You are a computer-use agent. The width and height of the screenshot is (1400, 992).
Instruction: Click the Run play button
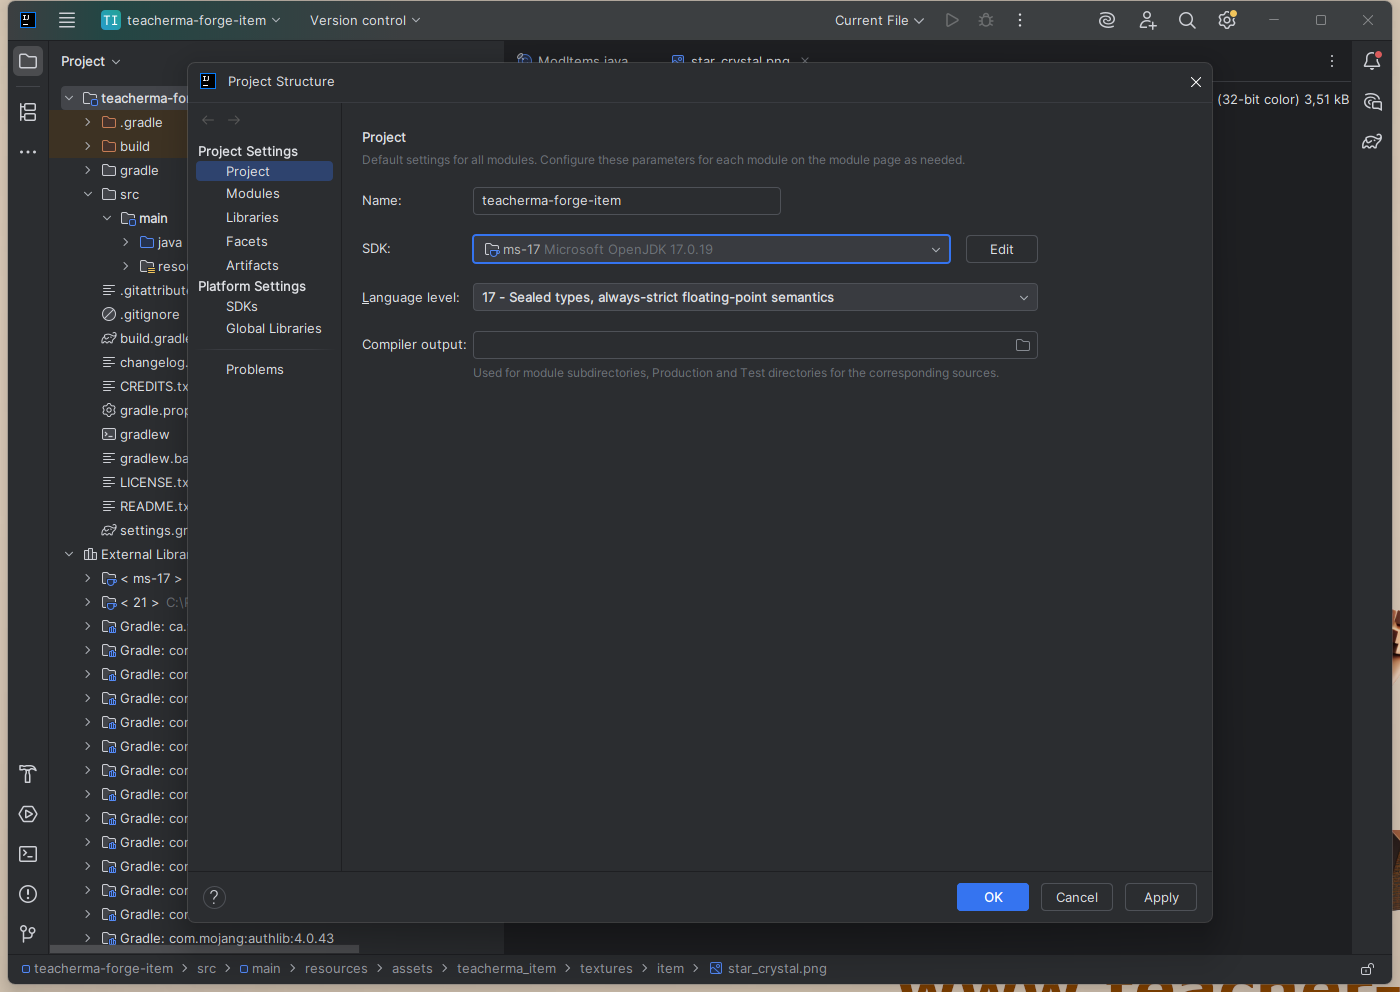click(952, 20)
